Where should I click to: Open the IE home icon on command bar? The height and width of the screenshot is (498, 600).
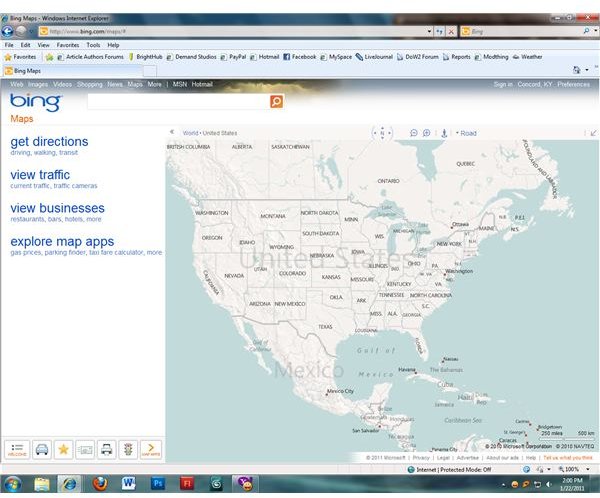tap(576, 70)
